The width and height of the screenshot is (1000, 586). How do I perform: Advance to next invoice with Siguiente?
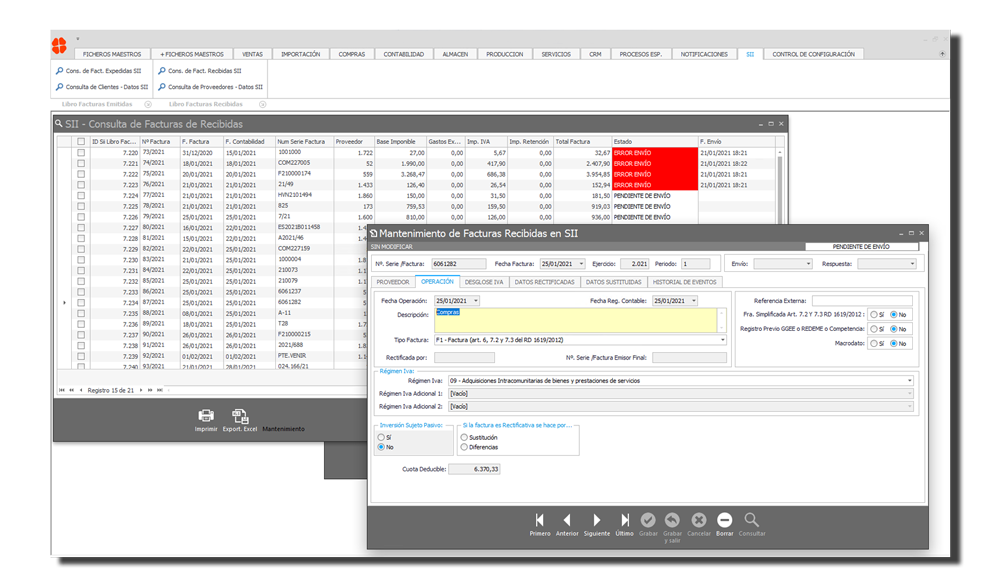[596, 520]
